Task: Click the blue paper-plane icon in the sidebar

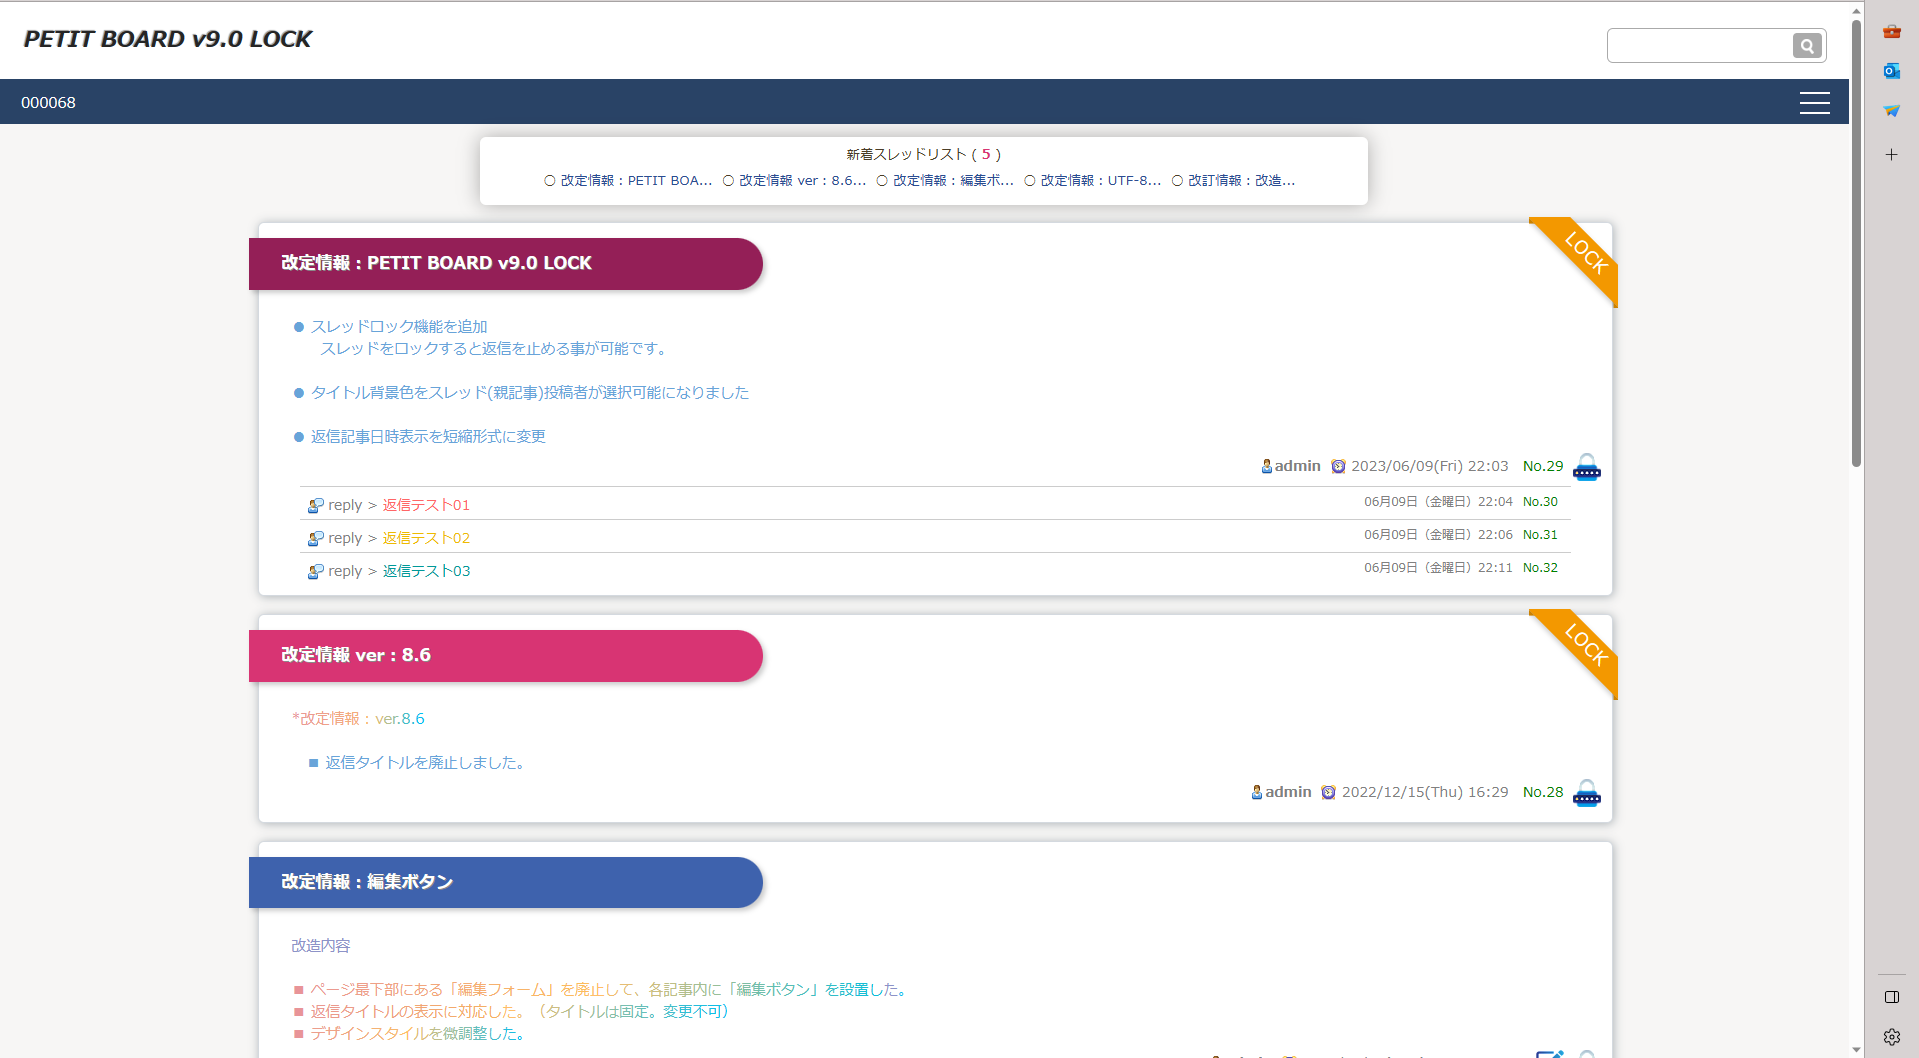Action: (1891, 111)
